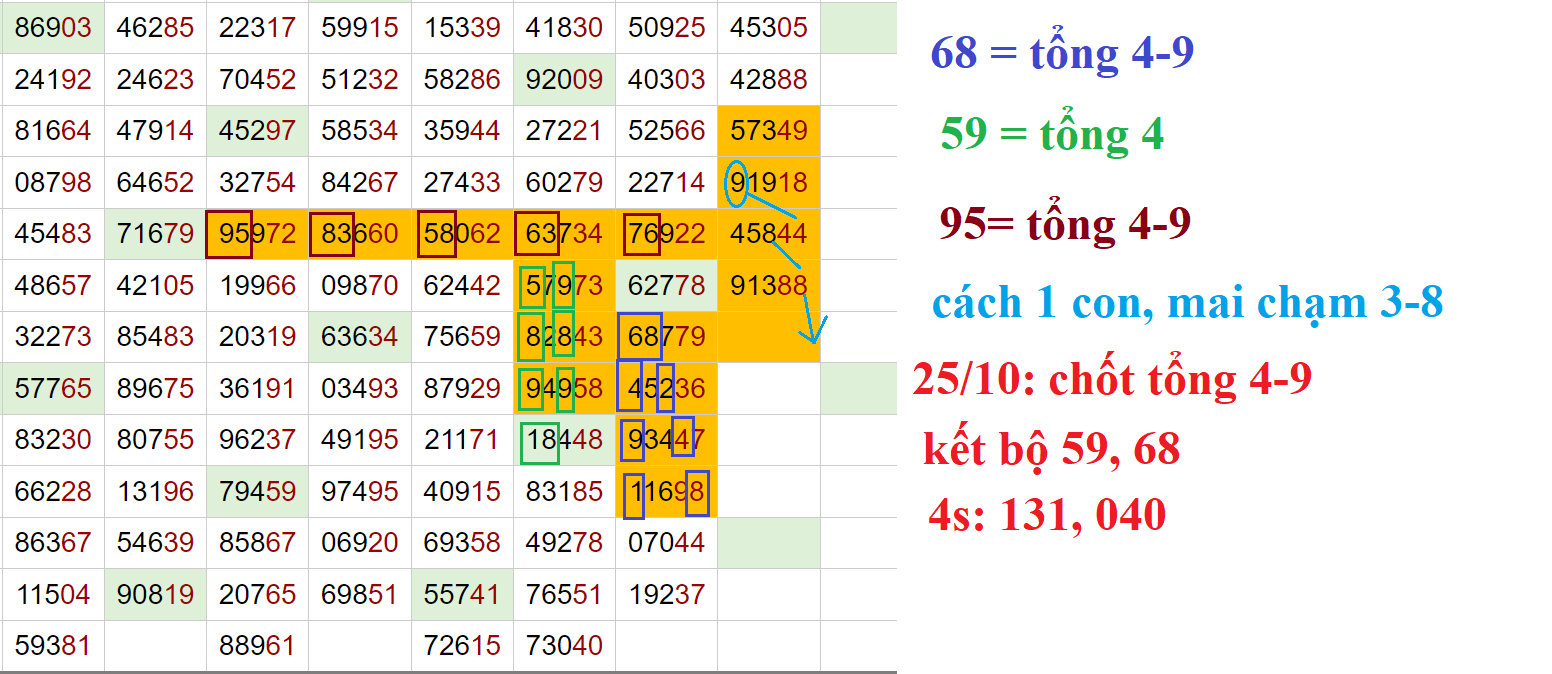Select the text 'cách 1 con, mai chạm 3-8'
This screenshot has width=1552, height=674.
1187,301
